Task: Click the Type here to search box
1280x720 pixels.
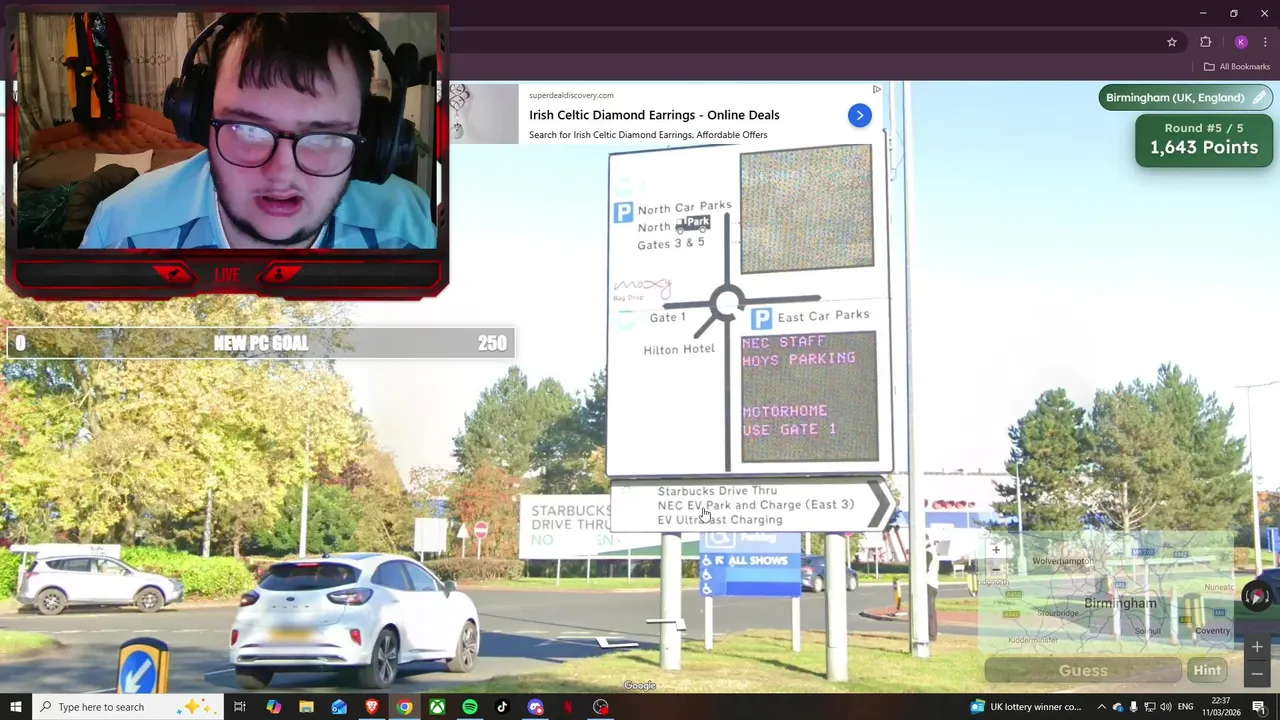Action: [x=128, y=707]
